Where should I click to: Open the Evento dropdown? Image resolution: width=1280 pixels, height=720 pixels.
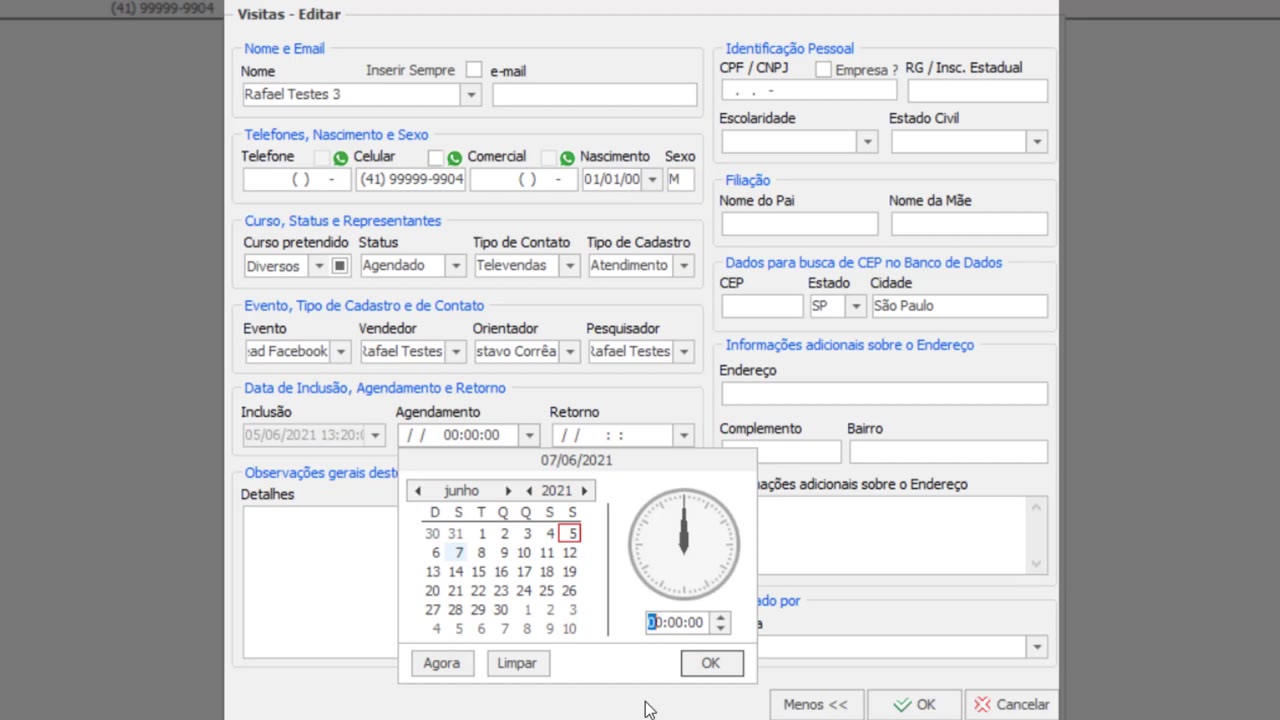point(341,352)
